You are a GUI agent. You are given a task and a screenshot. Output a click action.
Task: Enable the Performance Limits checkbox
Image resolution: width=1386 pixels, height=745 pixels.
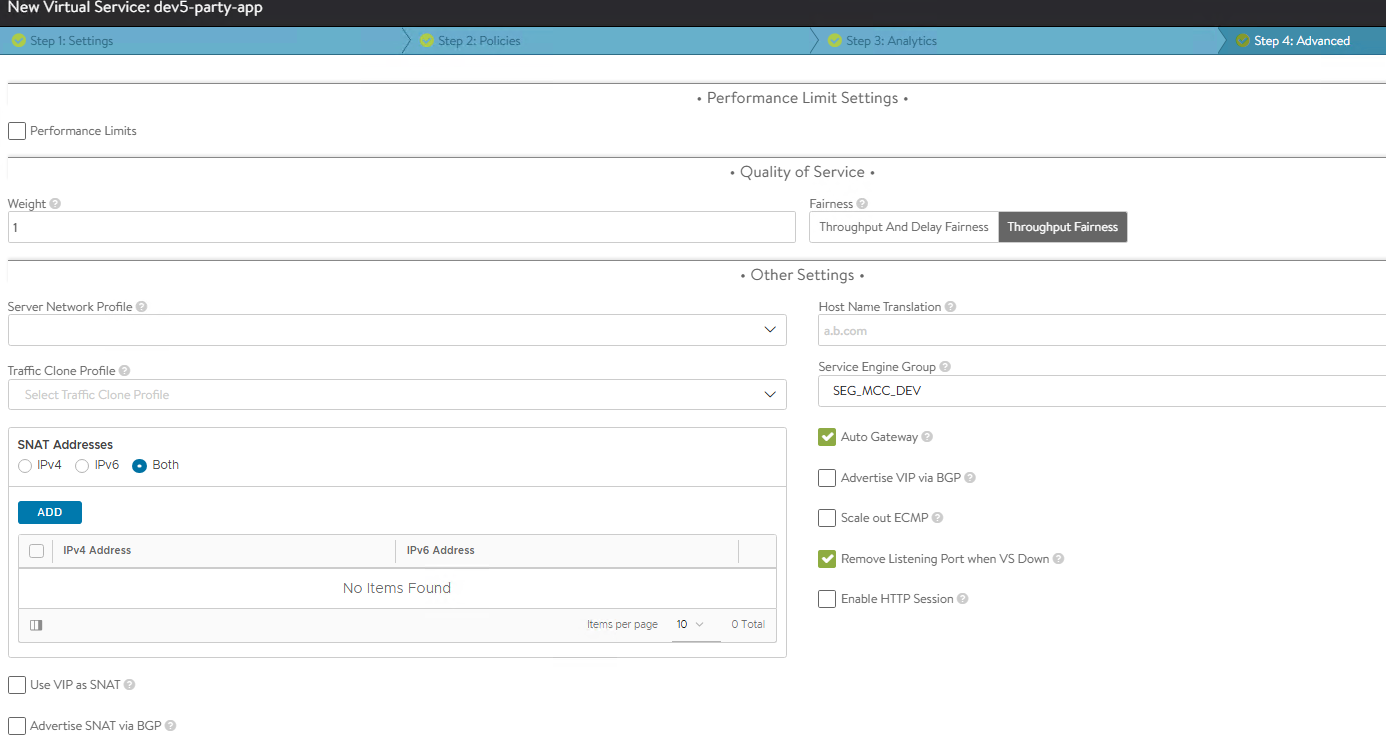17,131
